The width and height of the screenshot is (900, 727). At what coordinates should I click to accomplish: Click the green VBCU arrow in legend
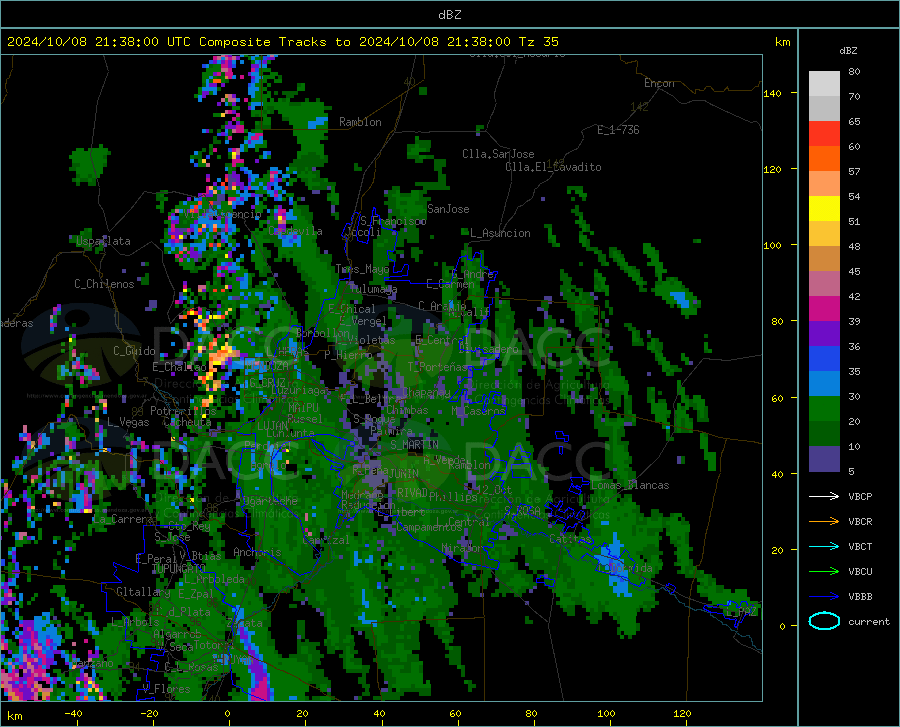click(824, 572)
